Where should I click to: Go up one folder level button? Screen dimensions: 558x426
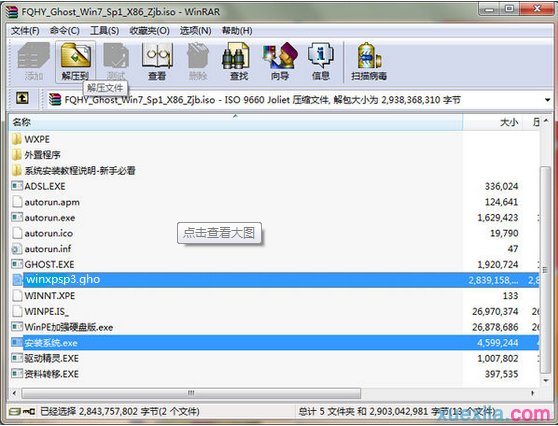(22, 98)
